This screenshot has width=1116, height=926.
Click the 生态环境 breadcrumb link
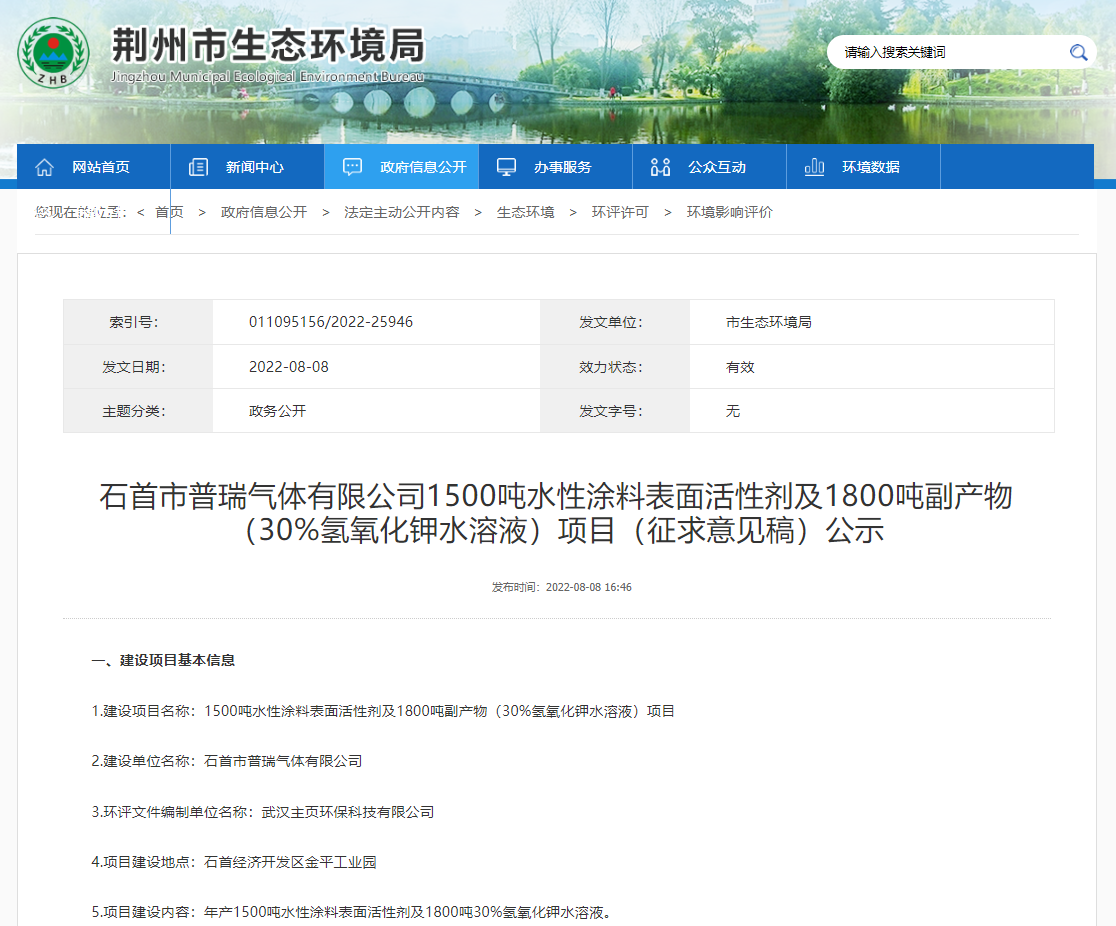526,212
